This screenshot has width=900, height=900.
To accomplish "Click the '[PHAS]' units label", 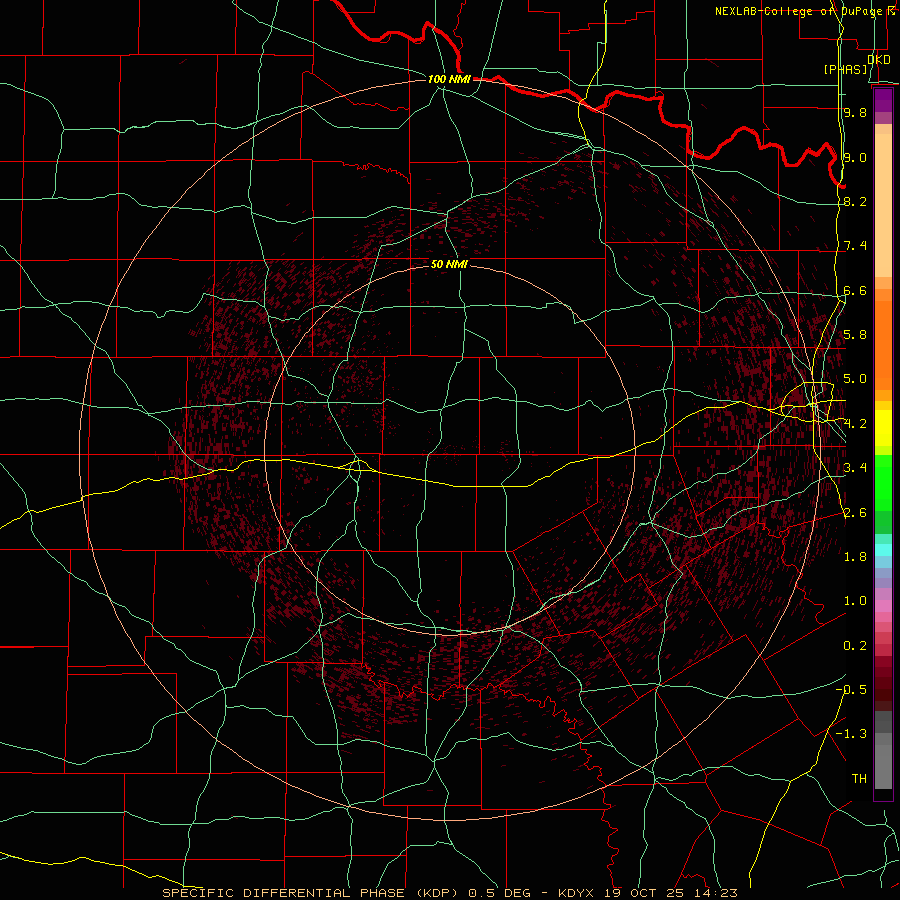I will 846,69.
